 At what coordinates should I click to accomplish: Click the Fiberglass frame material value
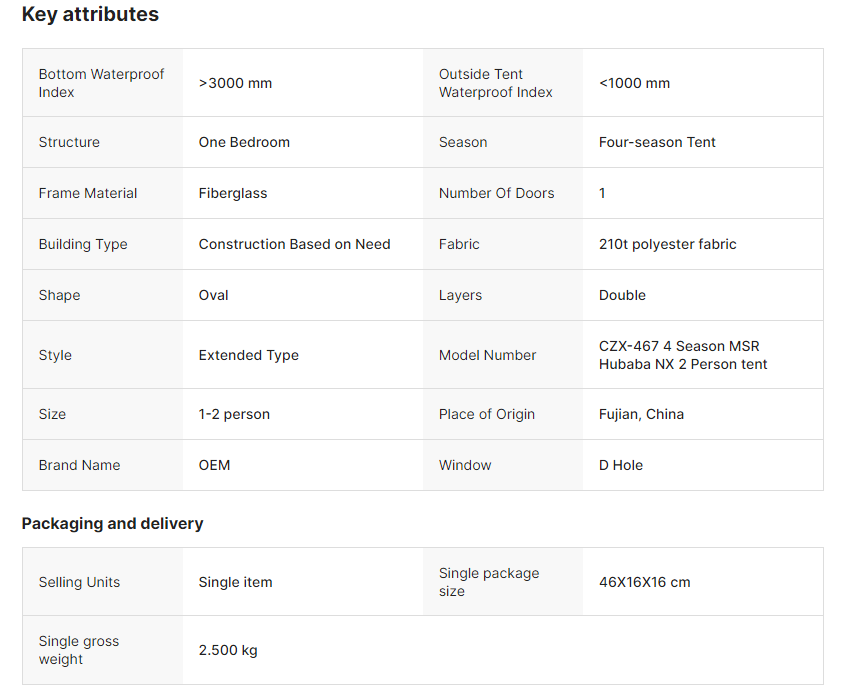pyautogui.click(x=233, y=193)
